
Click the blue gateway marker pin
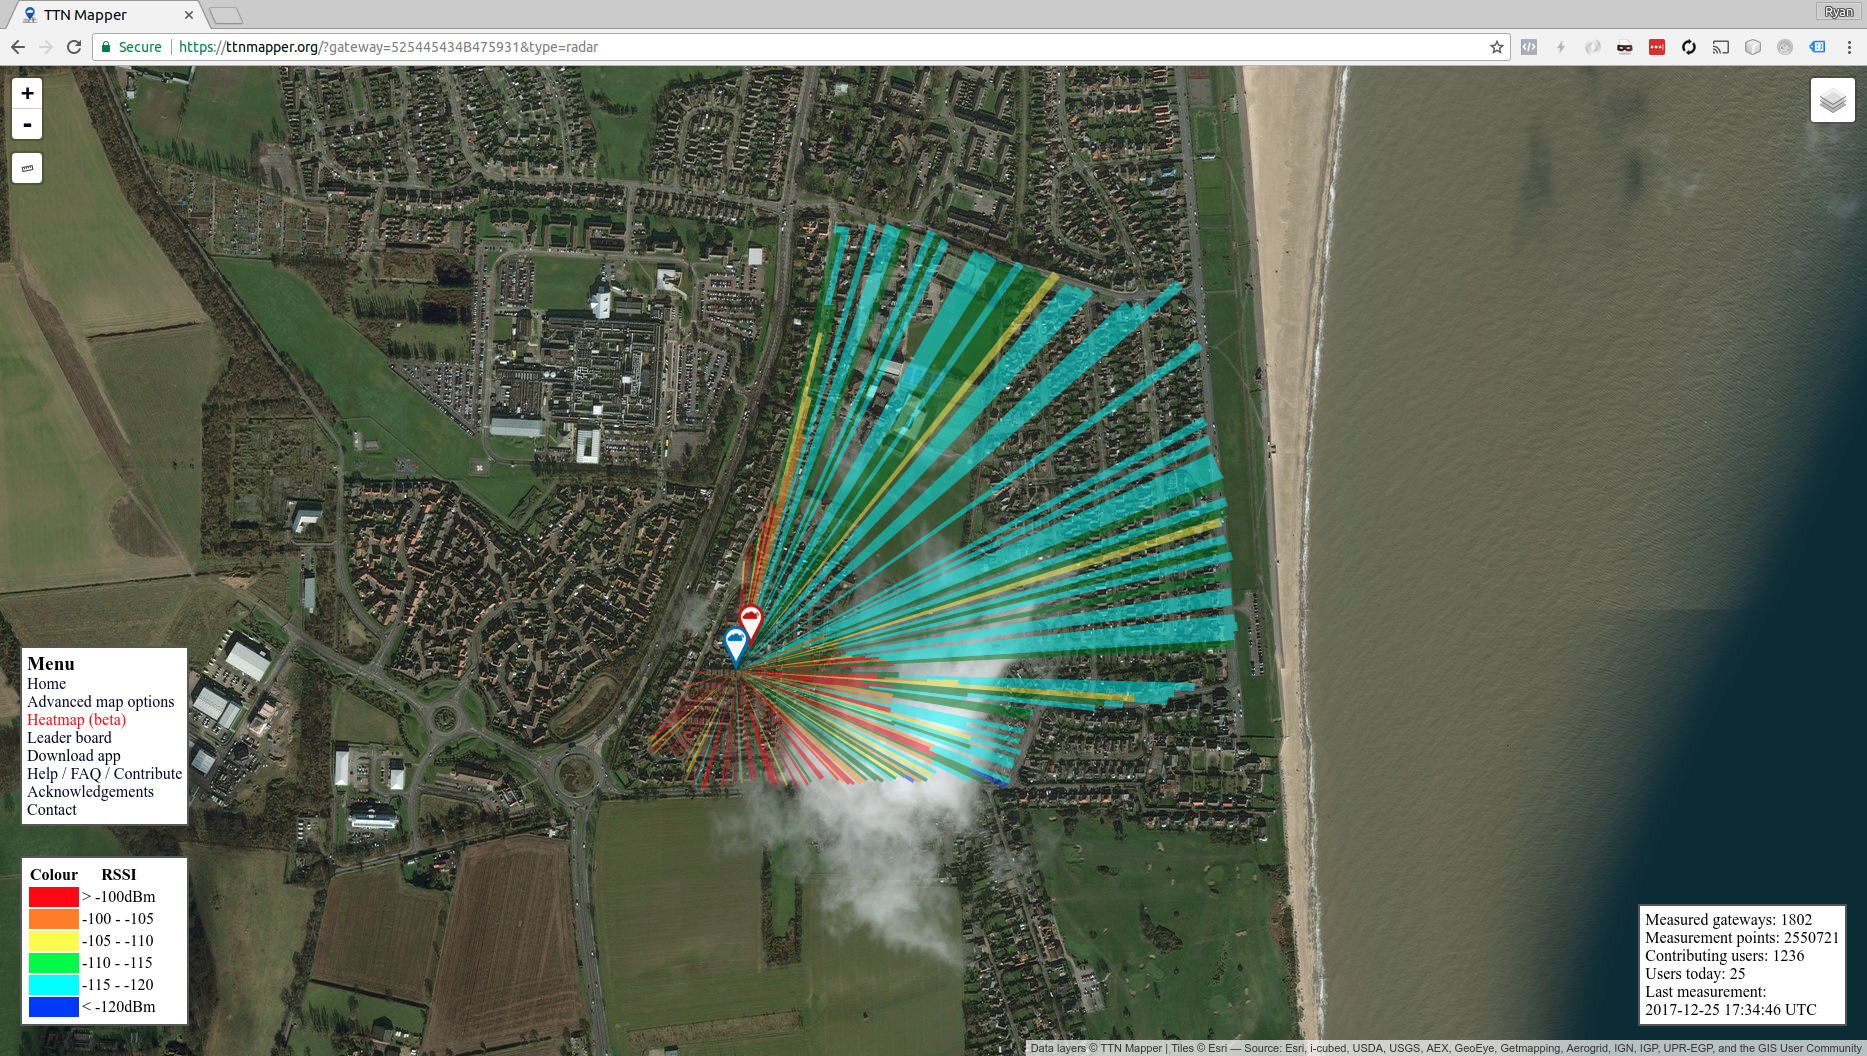[x=735, y=643]
